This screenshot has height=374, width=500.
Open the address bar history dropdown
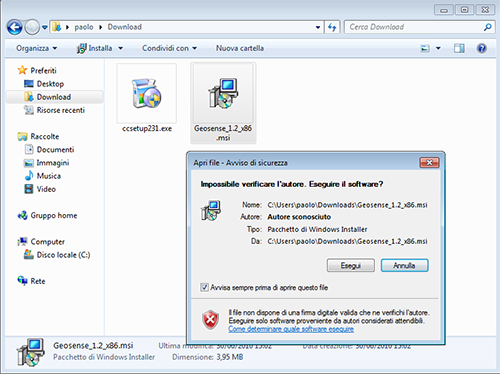[x=318, y=27]
